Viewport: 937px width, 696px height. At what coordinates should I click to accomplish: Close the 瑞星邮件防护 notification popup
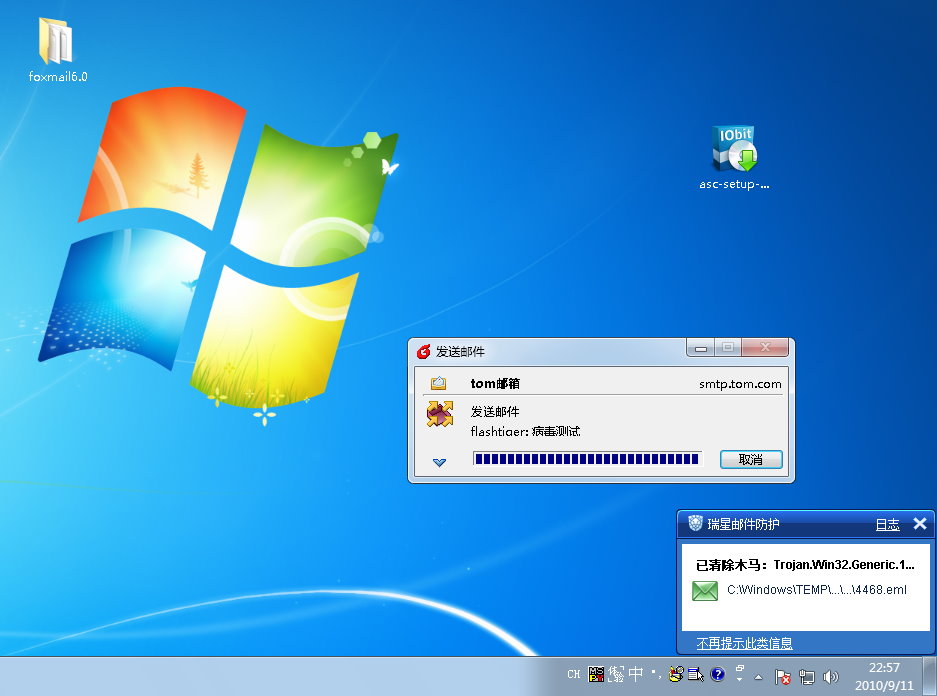point(920,524)
